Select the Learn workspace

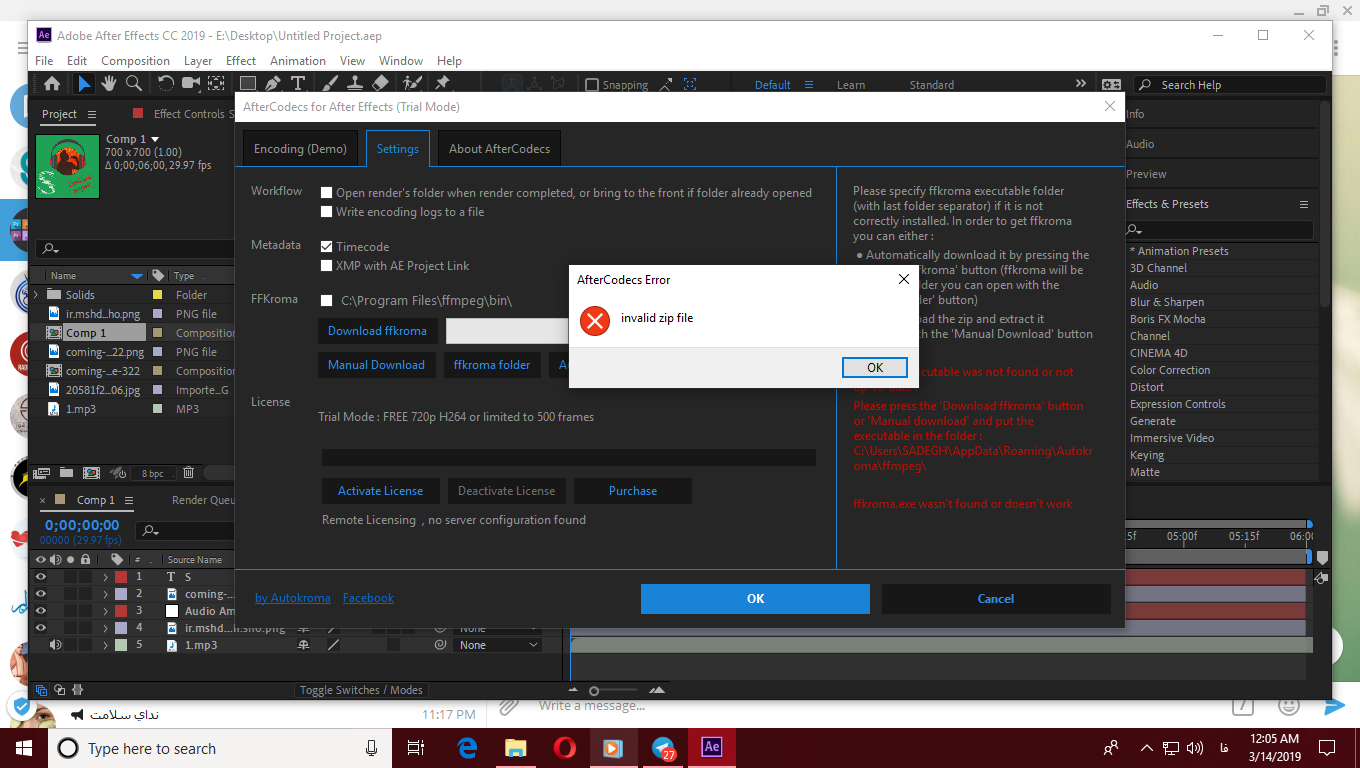click(851, 85)
